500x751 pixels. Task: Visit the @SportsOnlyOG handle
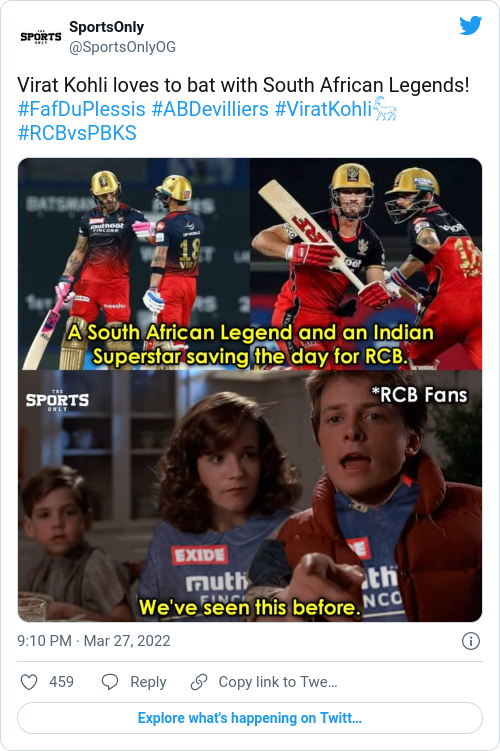point(122,47)
